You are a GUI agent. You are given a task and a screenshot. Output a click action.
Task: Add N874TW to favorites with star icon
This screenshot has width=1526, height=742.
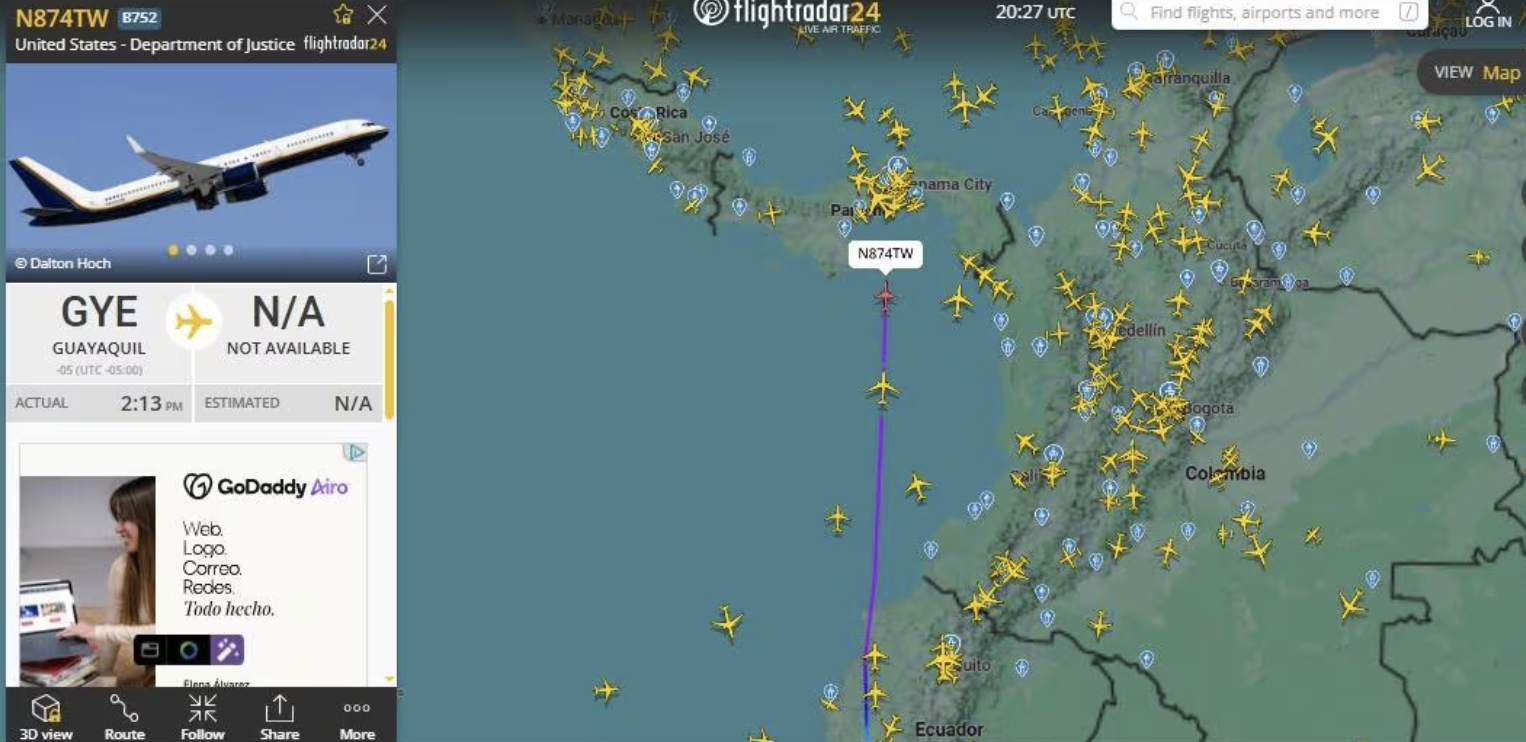click(343, 14)
